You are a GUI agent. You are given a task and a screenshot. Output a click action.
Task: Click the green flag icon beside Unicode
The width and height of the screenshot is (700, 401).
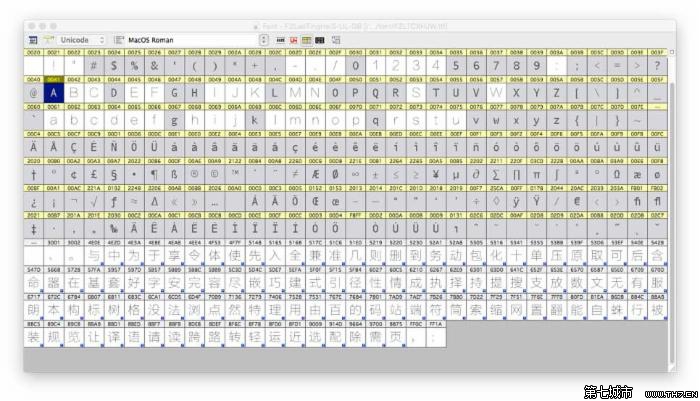(46, 40)
